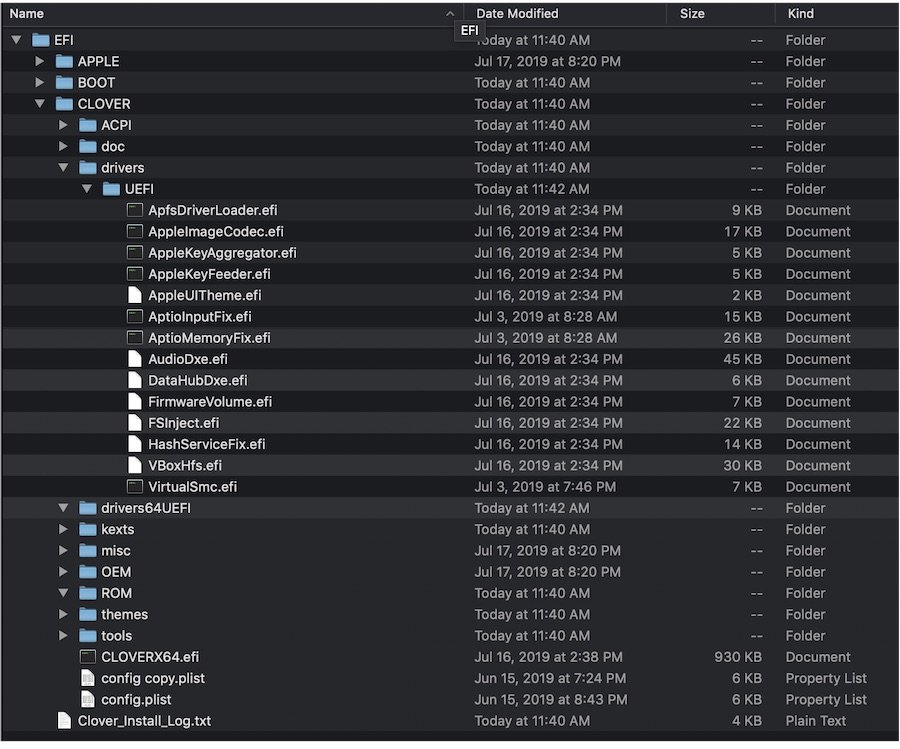Viewport: 900px width, 749px height.
Task: Click the AptioMemoryFix.efi file icon
Action: click(135, 337)
